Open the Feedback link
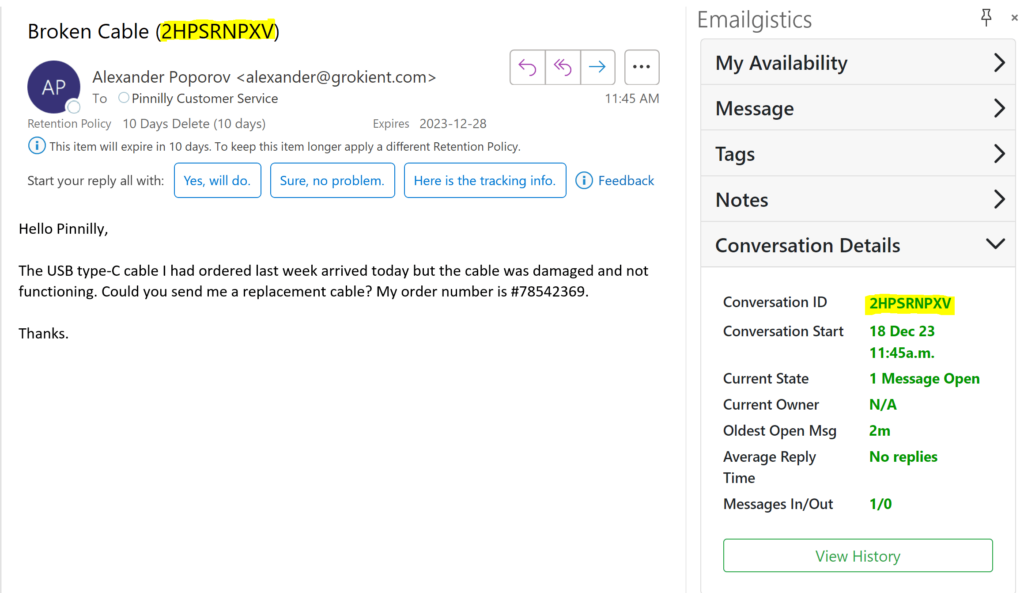 click(626, 180)
